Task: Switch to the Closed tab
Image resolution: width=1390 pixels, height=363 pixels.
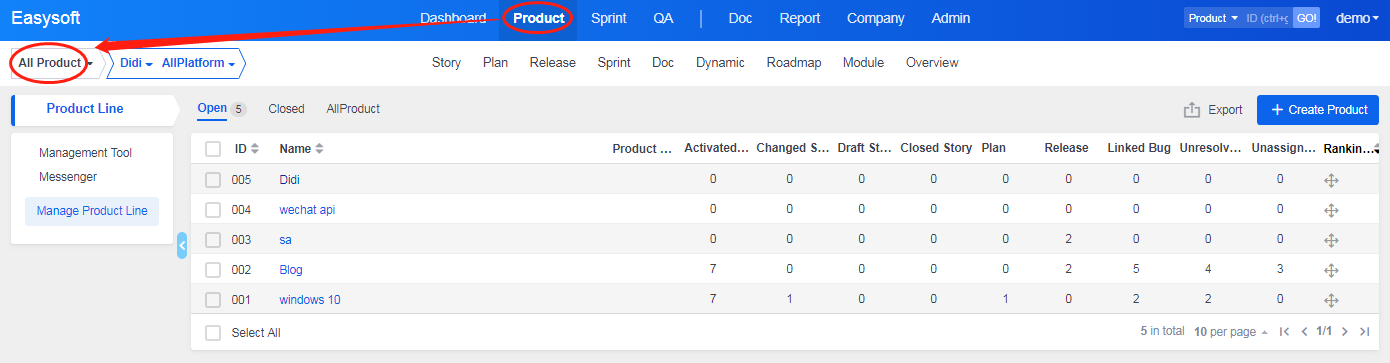Action: pyautogui.click(x=286, y=109)
